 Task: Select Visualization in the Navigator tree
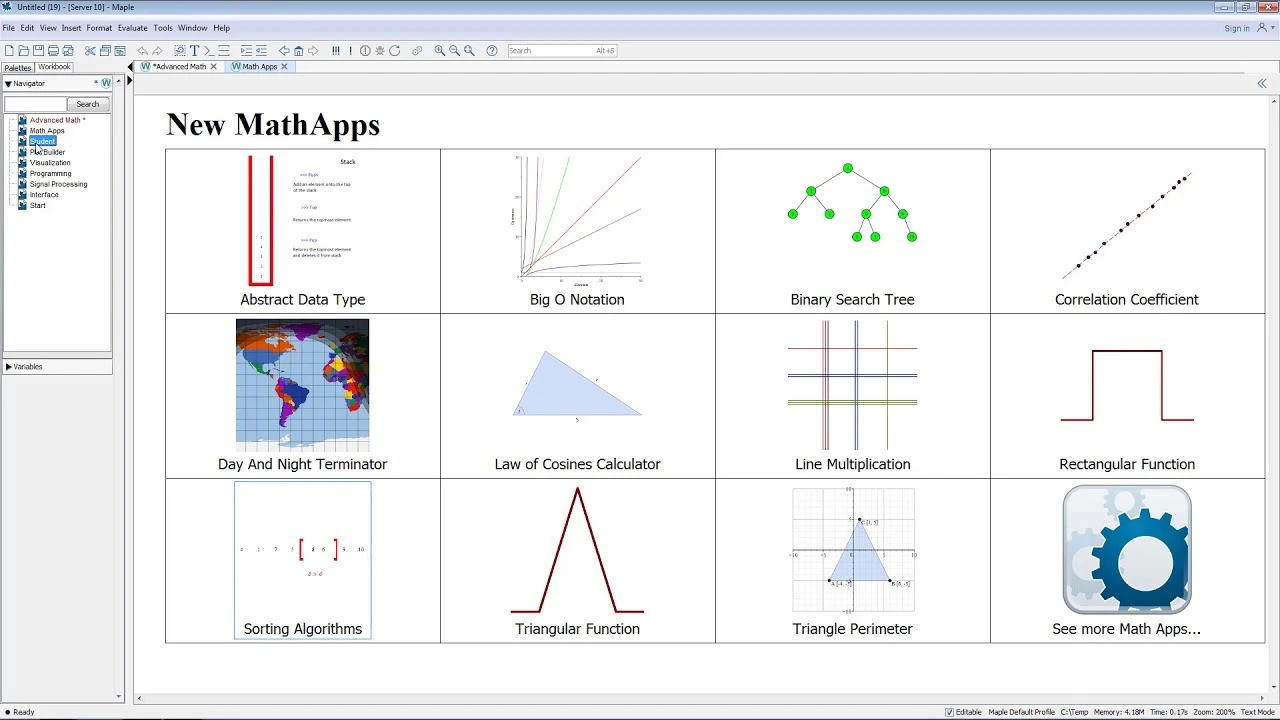pyautogui.click(x=50, y=163)
